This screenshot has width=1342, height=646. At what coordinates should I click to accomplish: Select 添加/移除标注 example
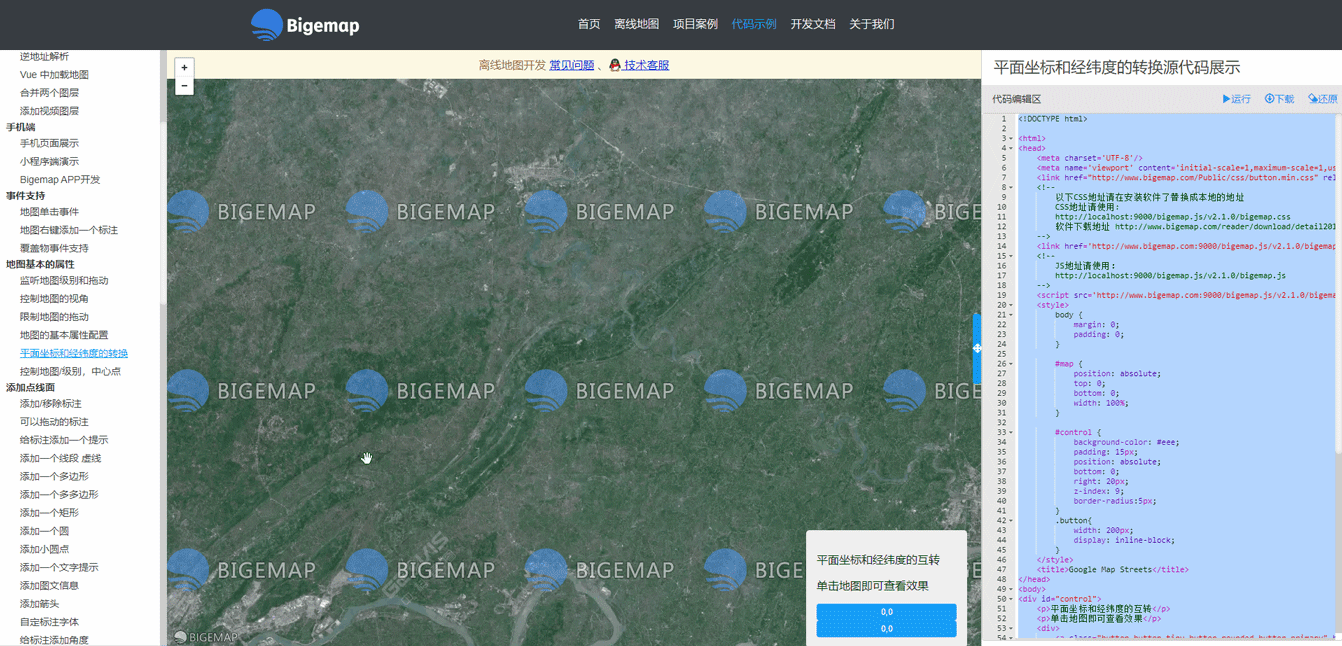51,404
